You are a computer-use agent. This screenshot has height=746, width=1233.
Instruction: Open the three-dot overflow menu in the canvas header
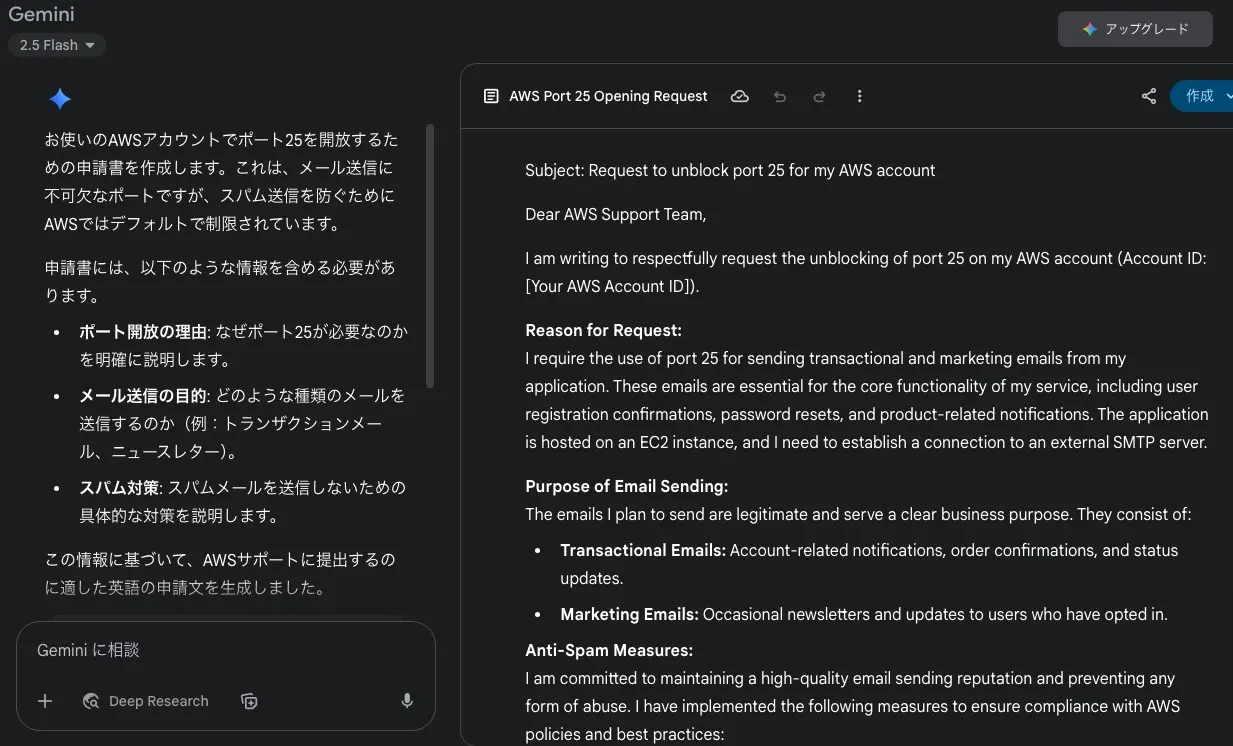click(859, 96)
